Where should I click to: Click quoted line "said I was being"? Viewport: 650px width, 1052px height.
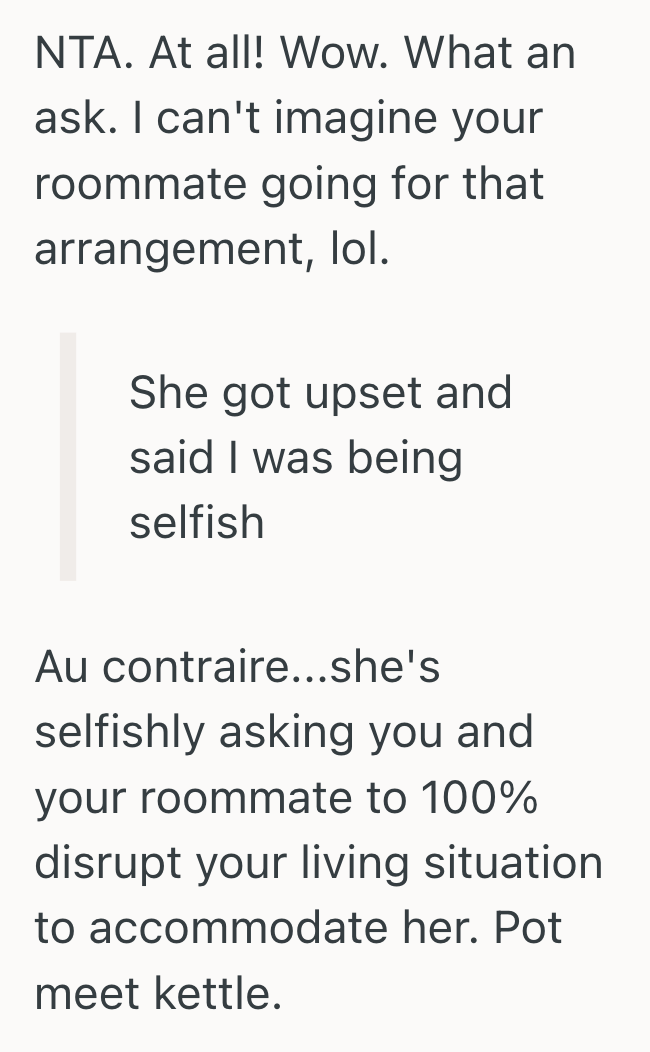pyautogui.click(x=296, y=458)
